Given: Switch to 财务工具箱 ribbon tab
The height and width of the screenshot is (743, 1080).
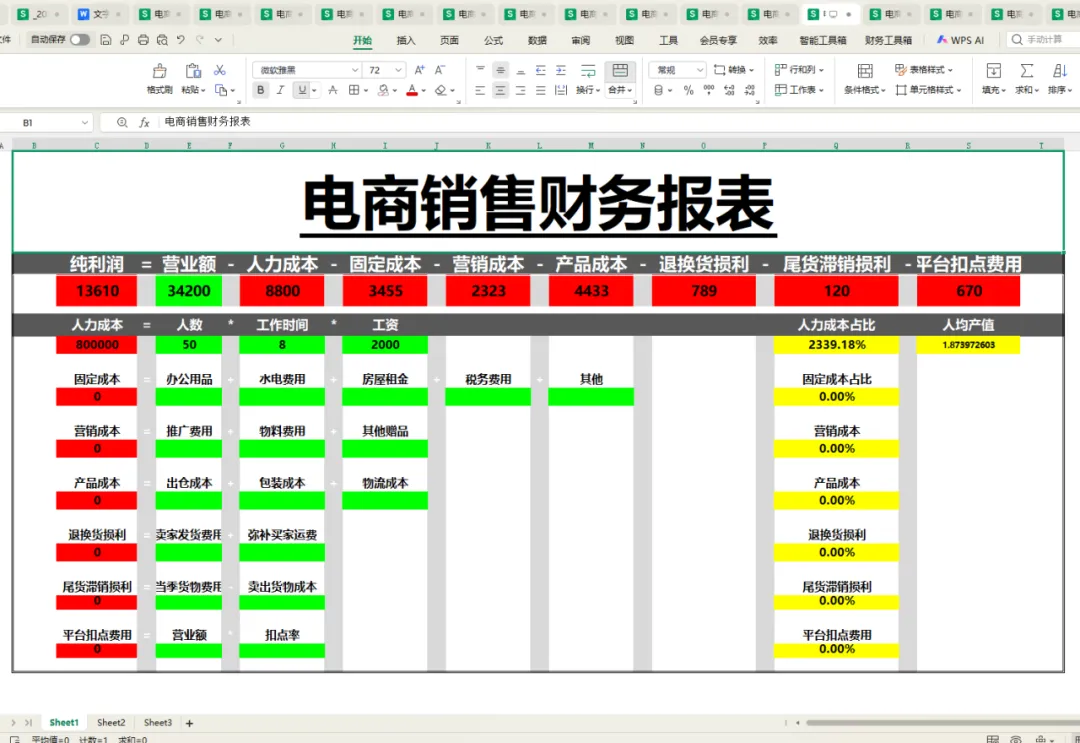Looking at the screenshot, I should [x=889, y=41].
